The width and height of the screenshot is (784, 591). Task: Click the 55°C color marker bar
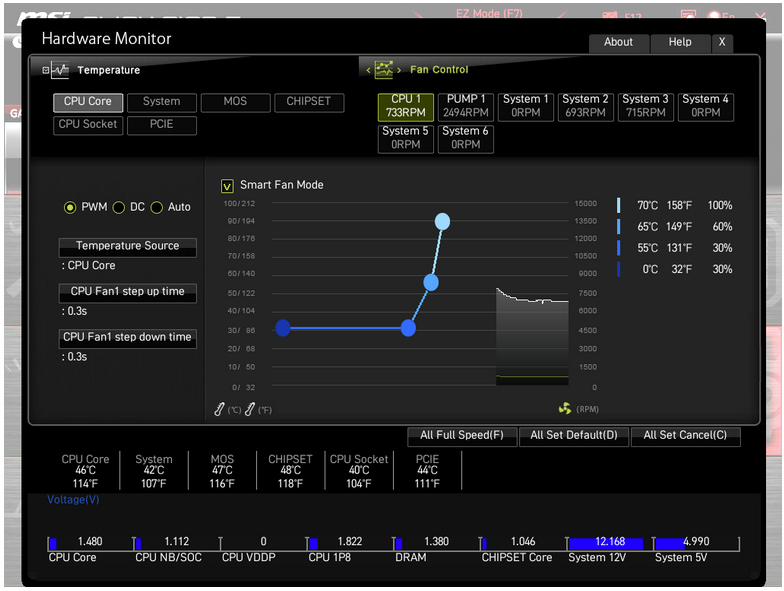[x=618, y=248]
